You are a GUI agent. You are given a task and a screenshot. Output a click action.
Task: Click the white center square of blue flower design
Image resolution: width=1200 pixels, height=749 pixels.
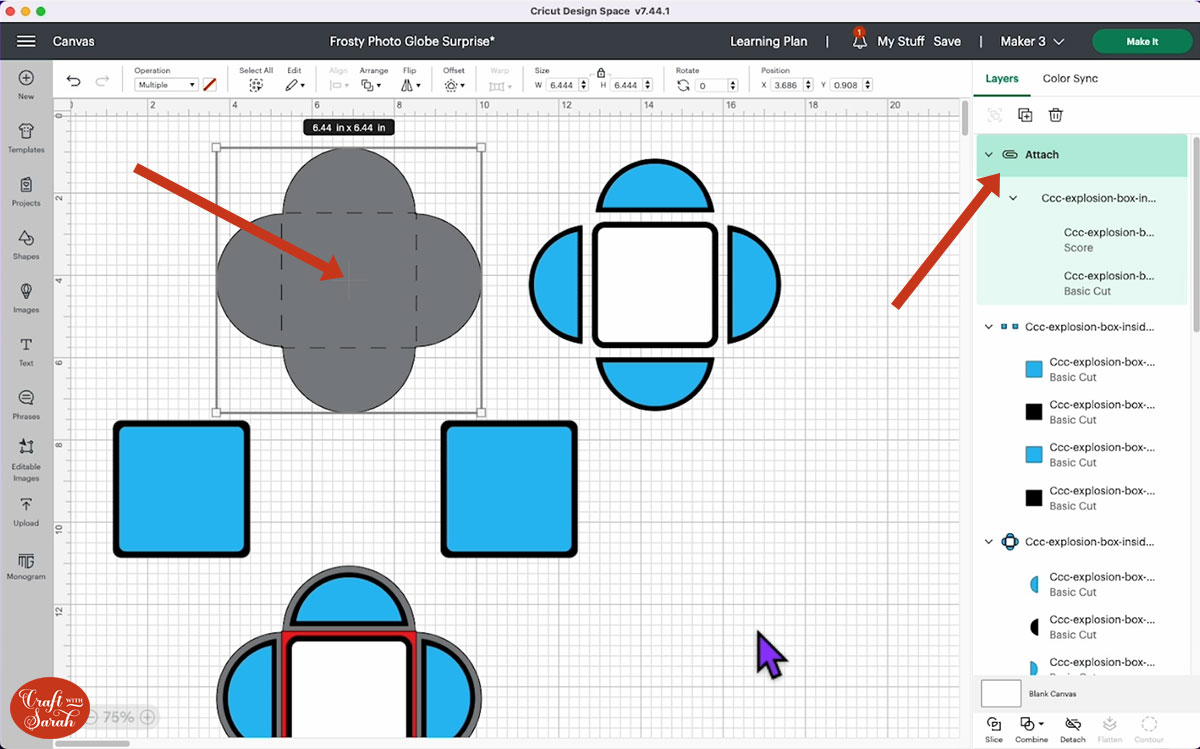coord(655,284)
